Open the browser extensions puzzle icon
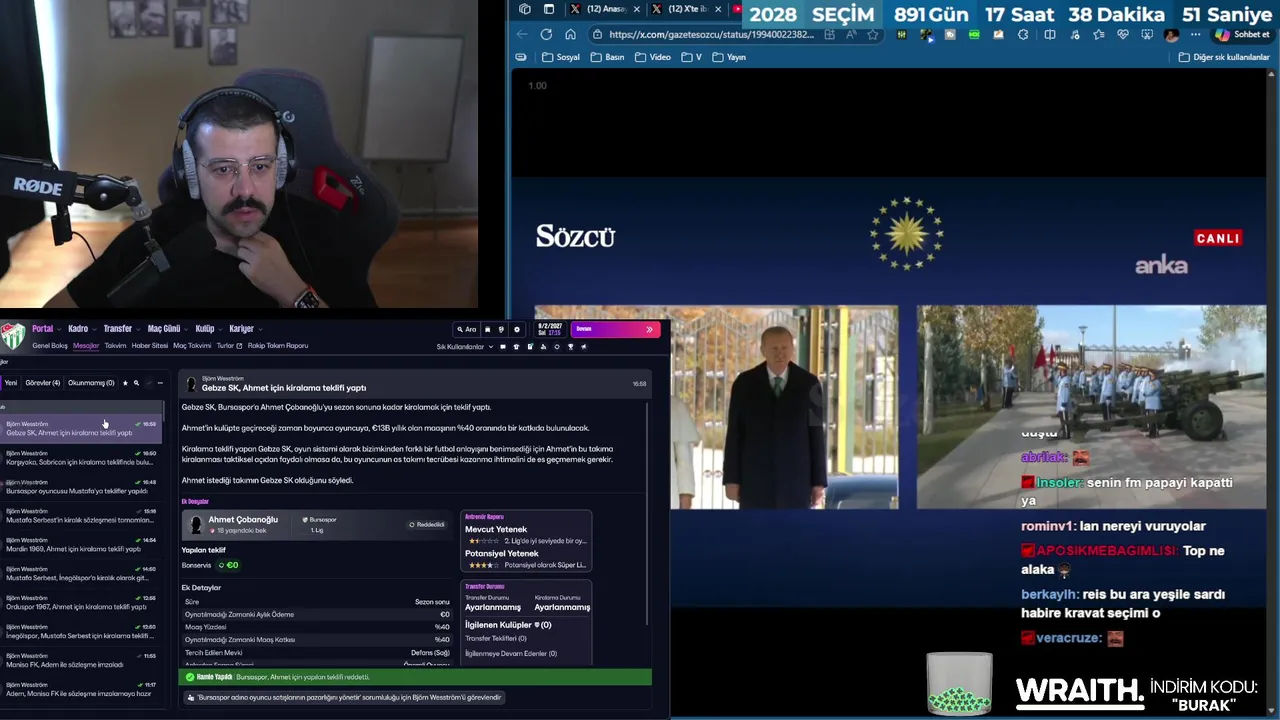 point(1023,34)
